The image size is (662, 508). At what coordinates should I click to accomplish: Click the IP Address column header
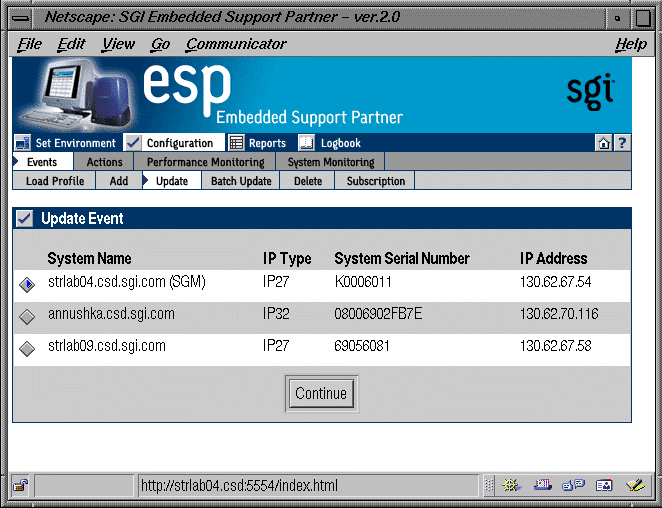click(553, 258)
